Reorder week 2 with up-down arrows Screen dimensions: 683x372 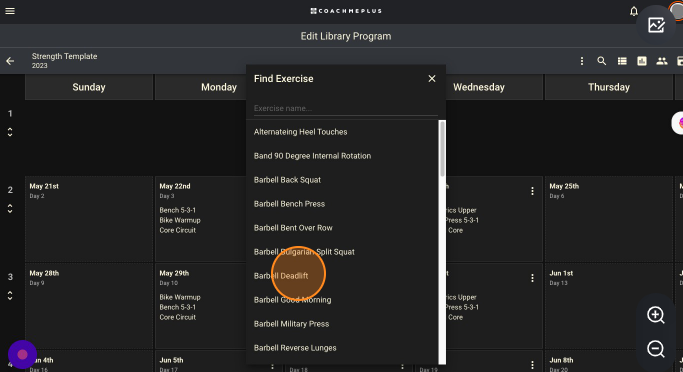pos(10,209)
